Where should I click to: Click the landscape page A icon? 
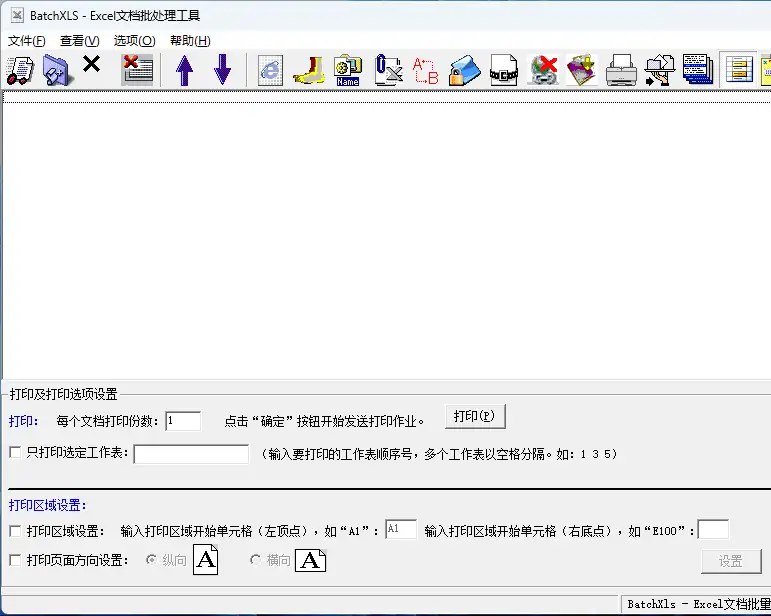pos(311,560)
